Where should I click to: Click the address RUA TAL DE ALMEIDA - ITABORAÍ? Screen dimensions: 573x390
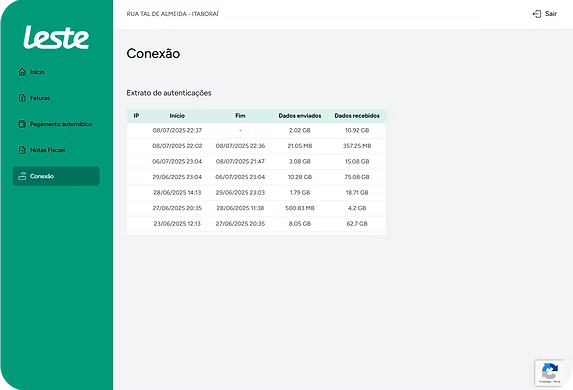(x=172, y=14)
